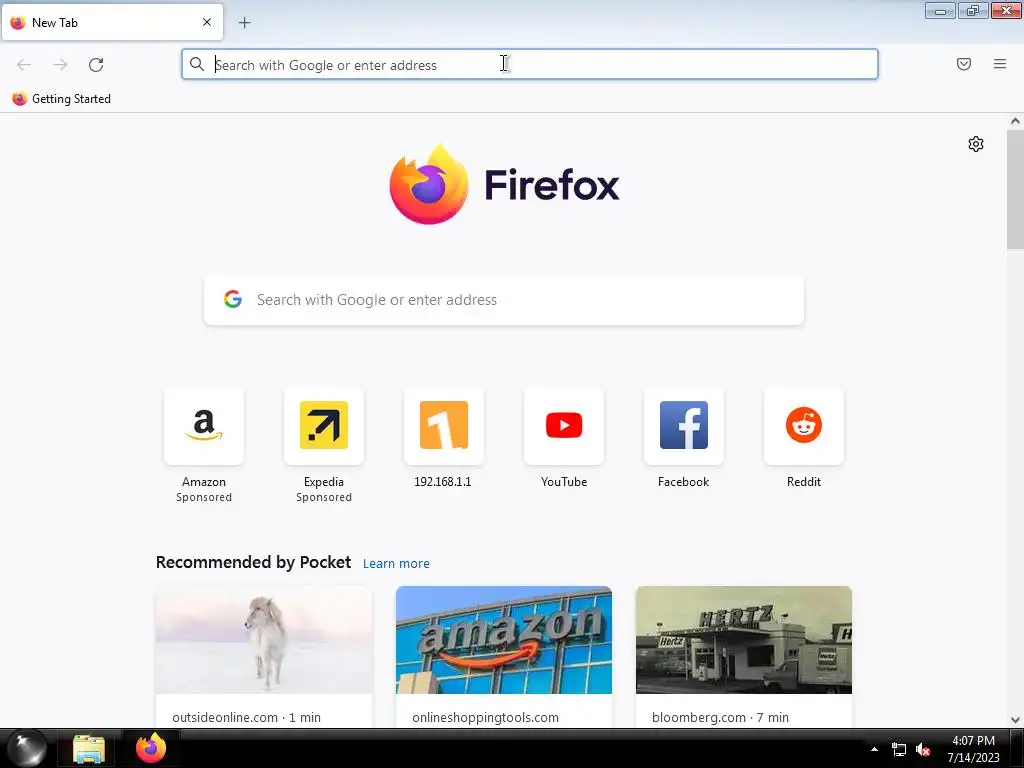Image resolution: width=1024 pixels, height=768 pixels.
Task: Close the New Tab tab
Action: (x=206, y=22)
